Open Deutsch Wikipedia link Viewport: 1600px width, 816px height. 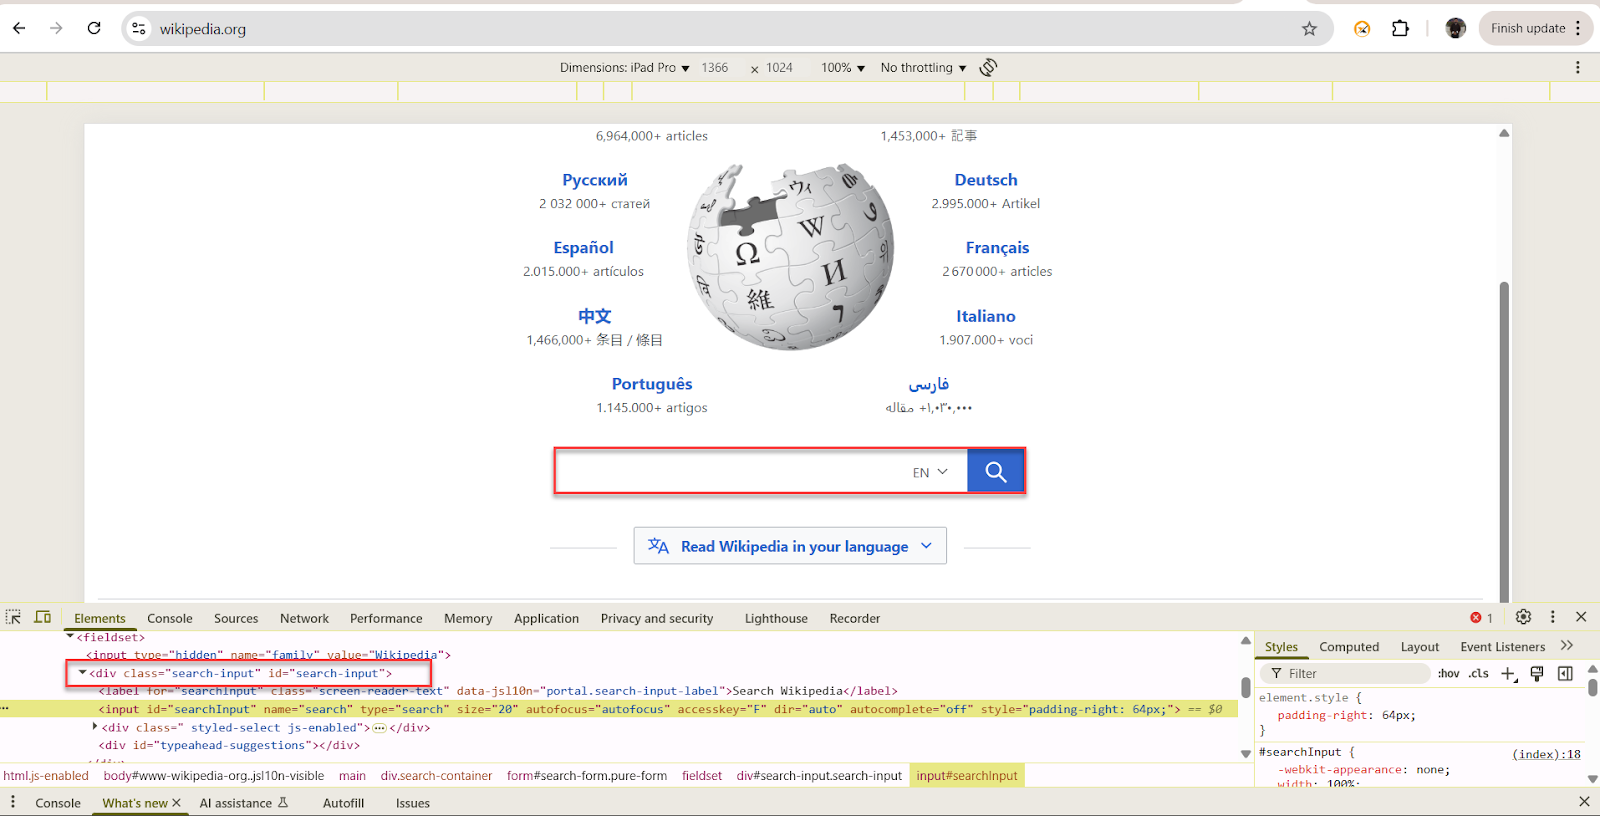[x=986, y=180]
